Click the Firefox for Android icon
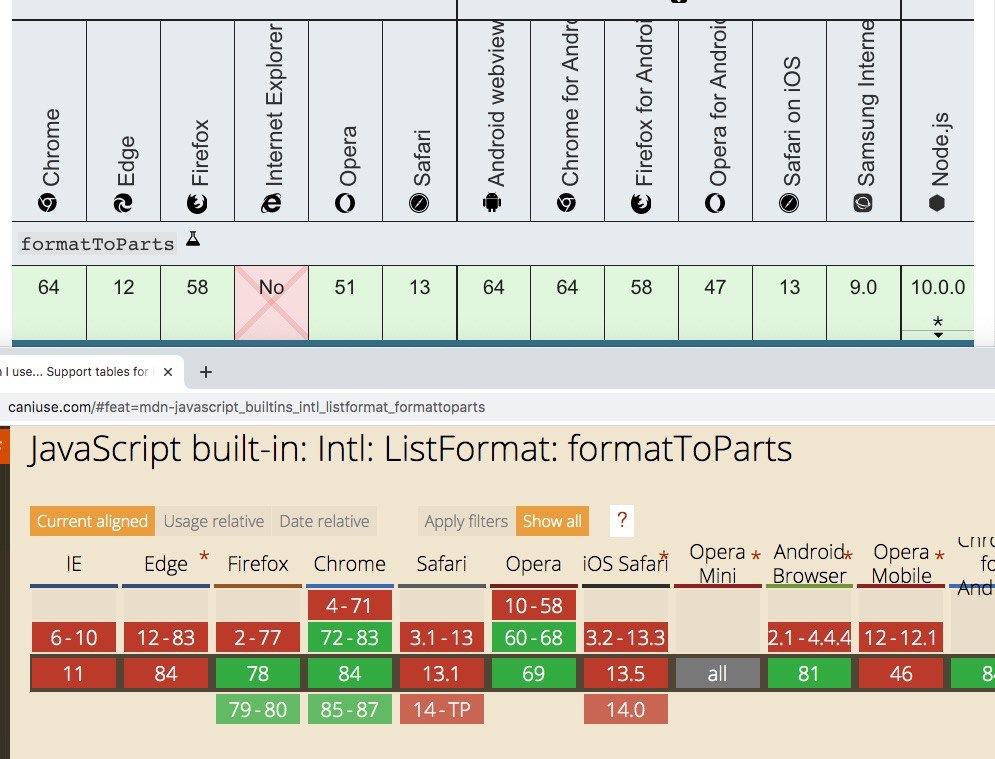The image size is (995, 759). click(x=641, y=203)
